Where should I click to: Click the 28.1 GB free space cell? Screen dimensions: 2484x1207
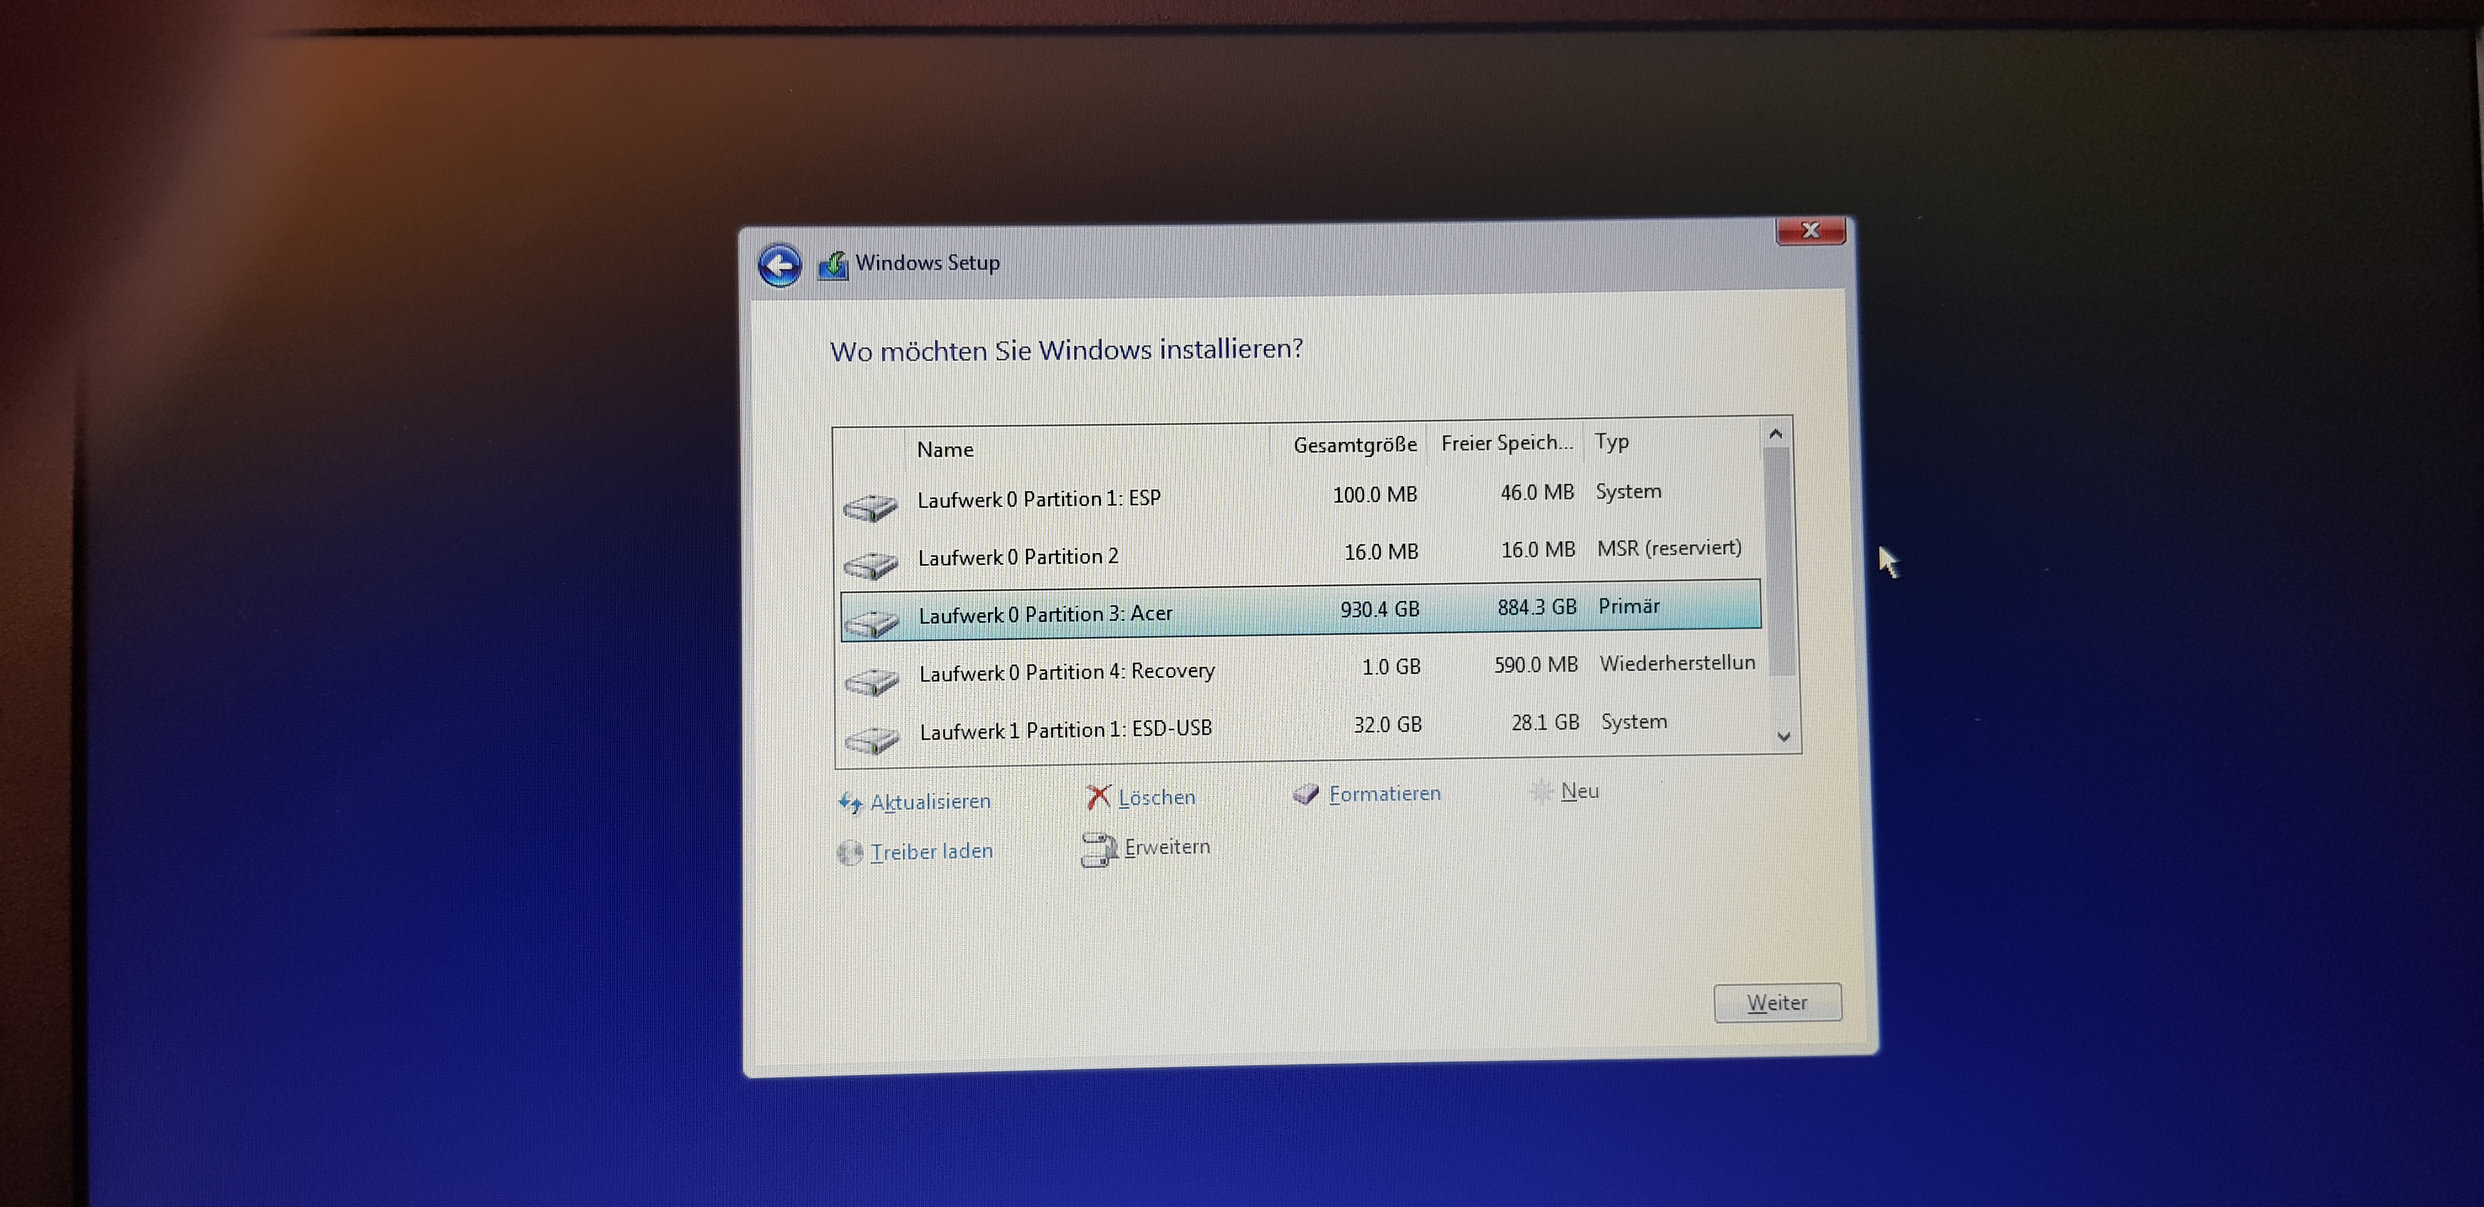pyautogui.click(x=1545, y=722)
